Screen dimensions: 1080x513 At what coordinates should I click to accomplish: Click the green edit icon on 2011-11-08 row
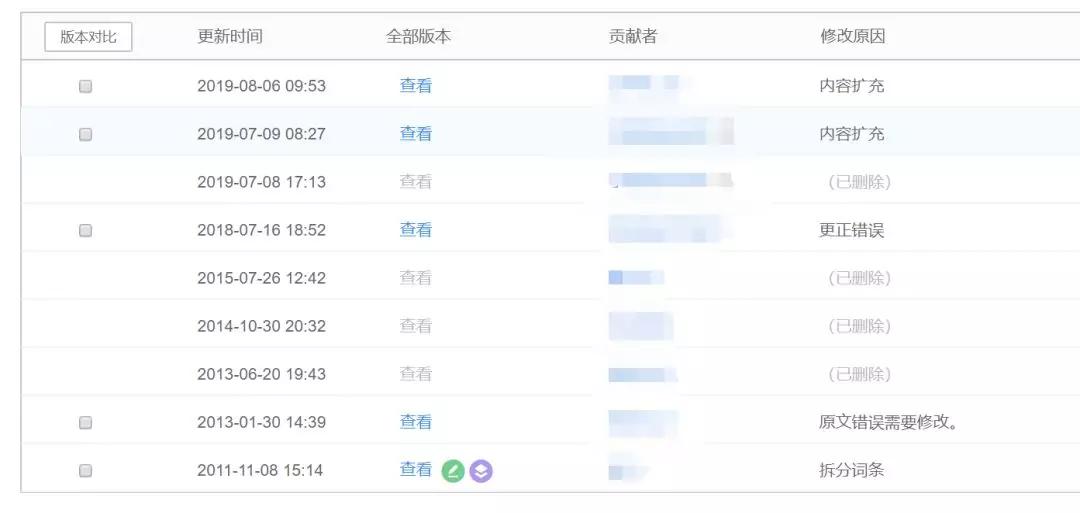[x=453, y=471]
